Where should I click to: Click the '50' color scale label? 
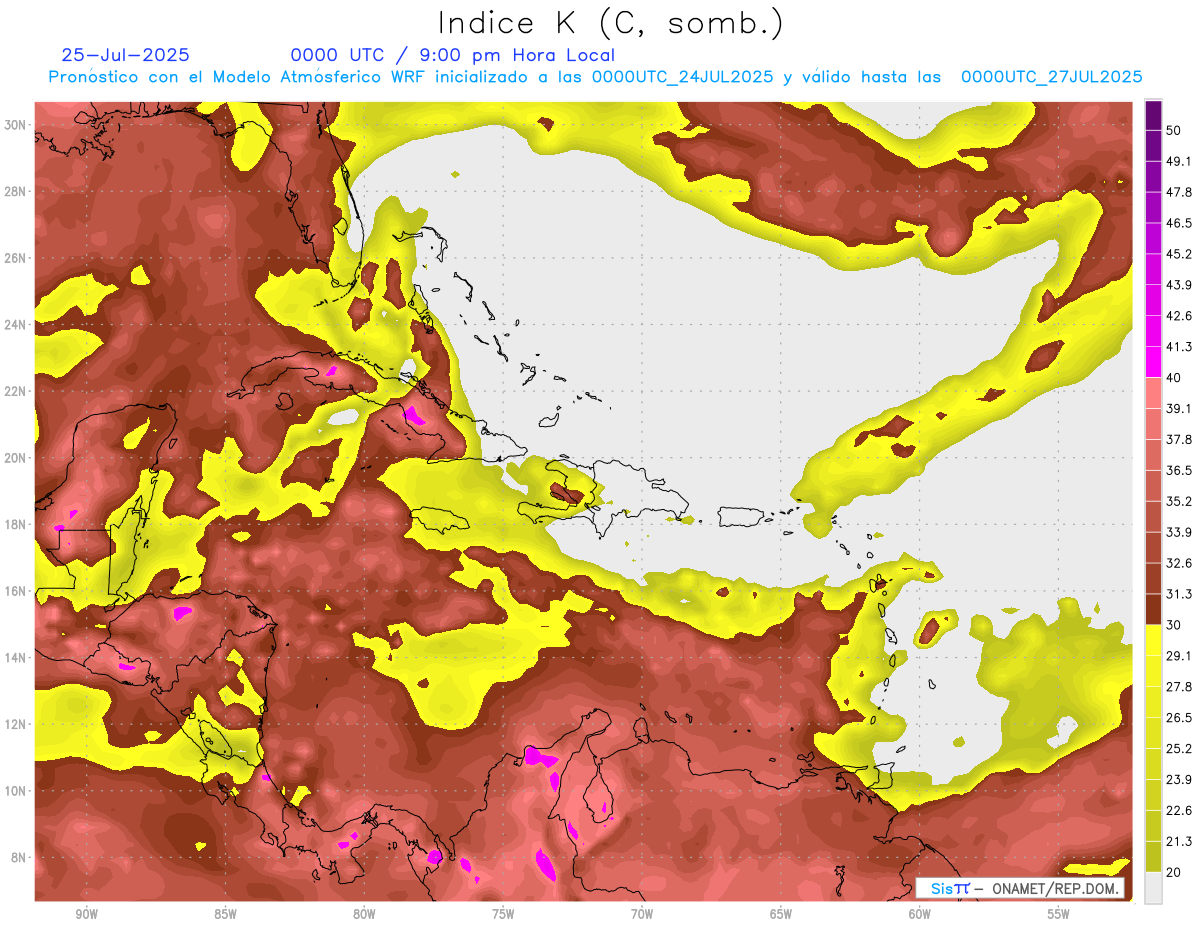coord(1173,129)
